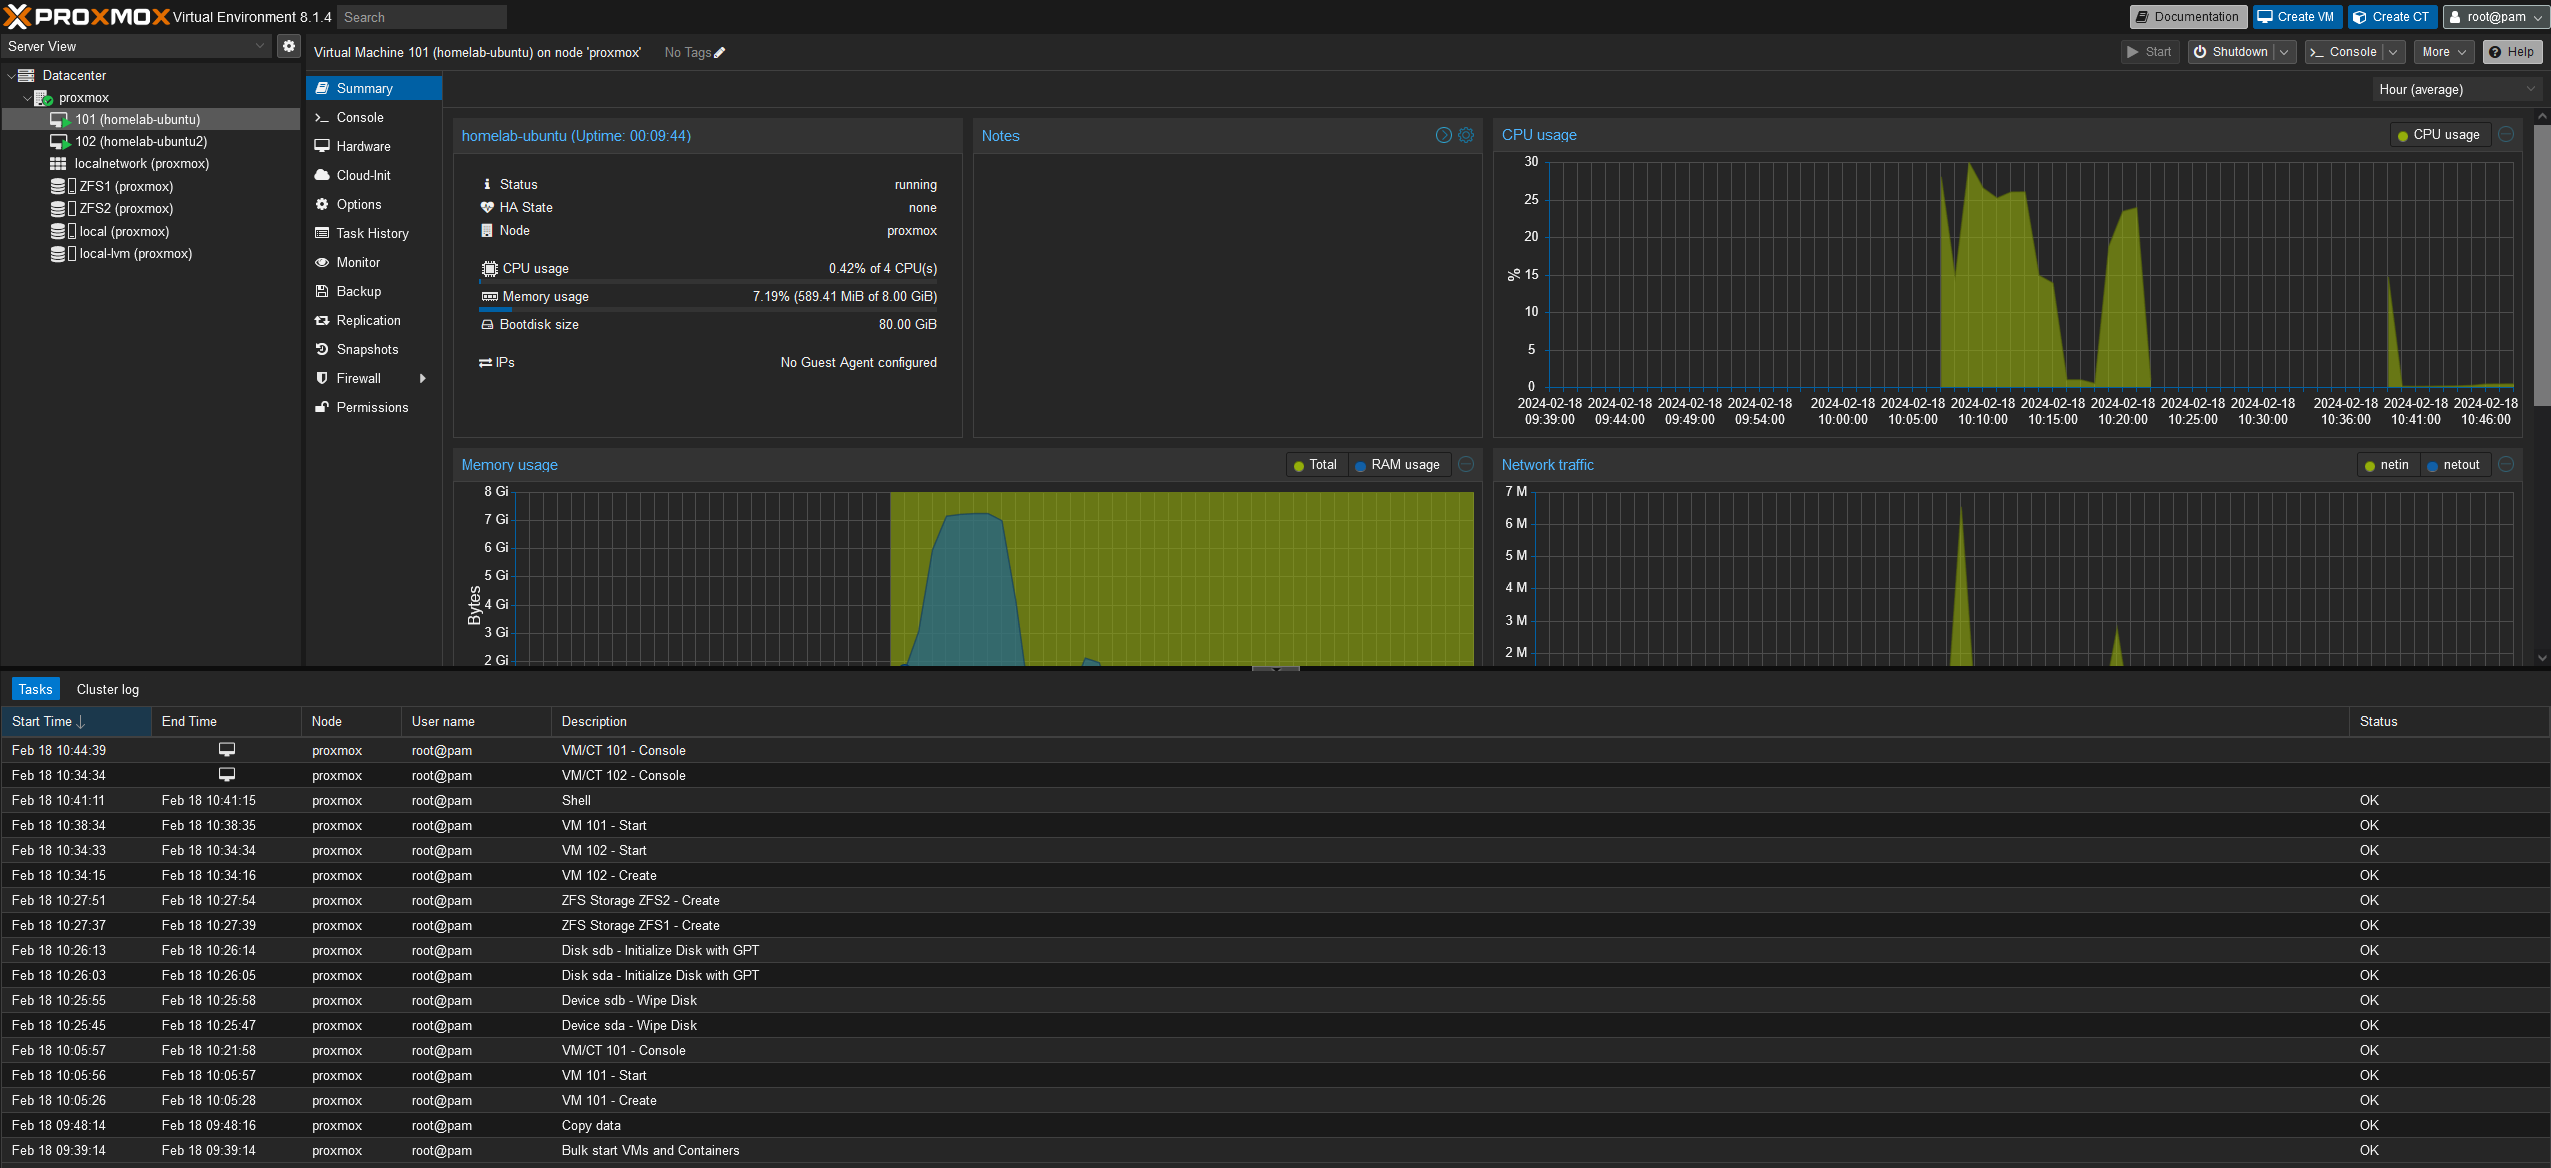
Task: Open Task History
Action: coord(374,233)
